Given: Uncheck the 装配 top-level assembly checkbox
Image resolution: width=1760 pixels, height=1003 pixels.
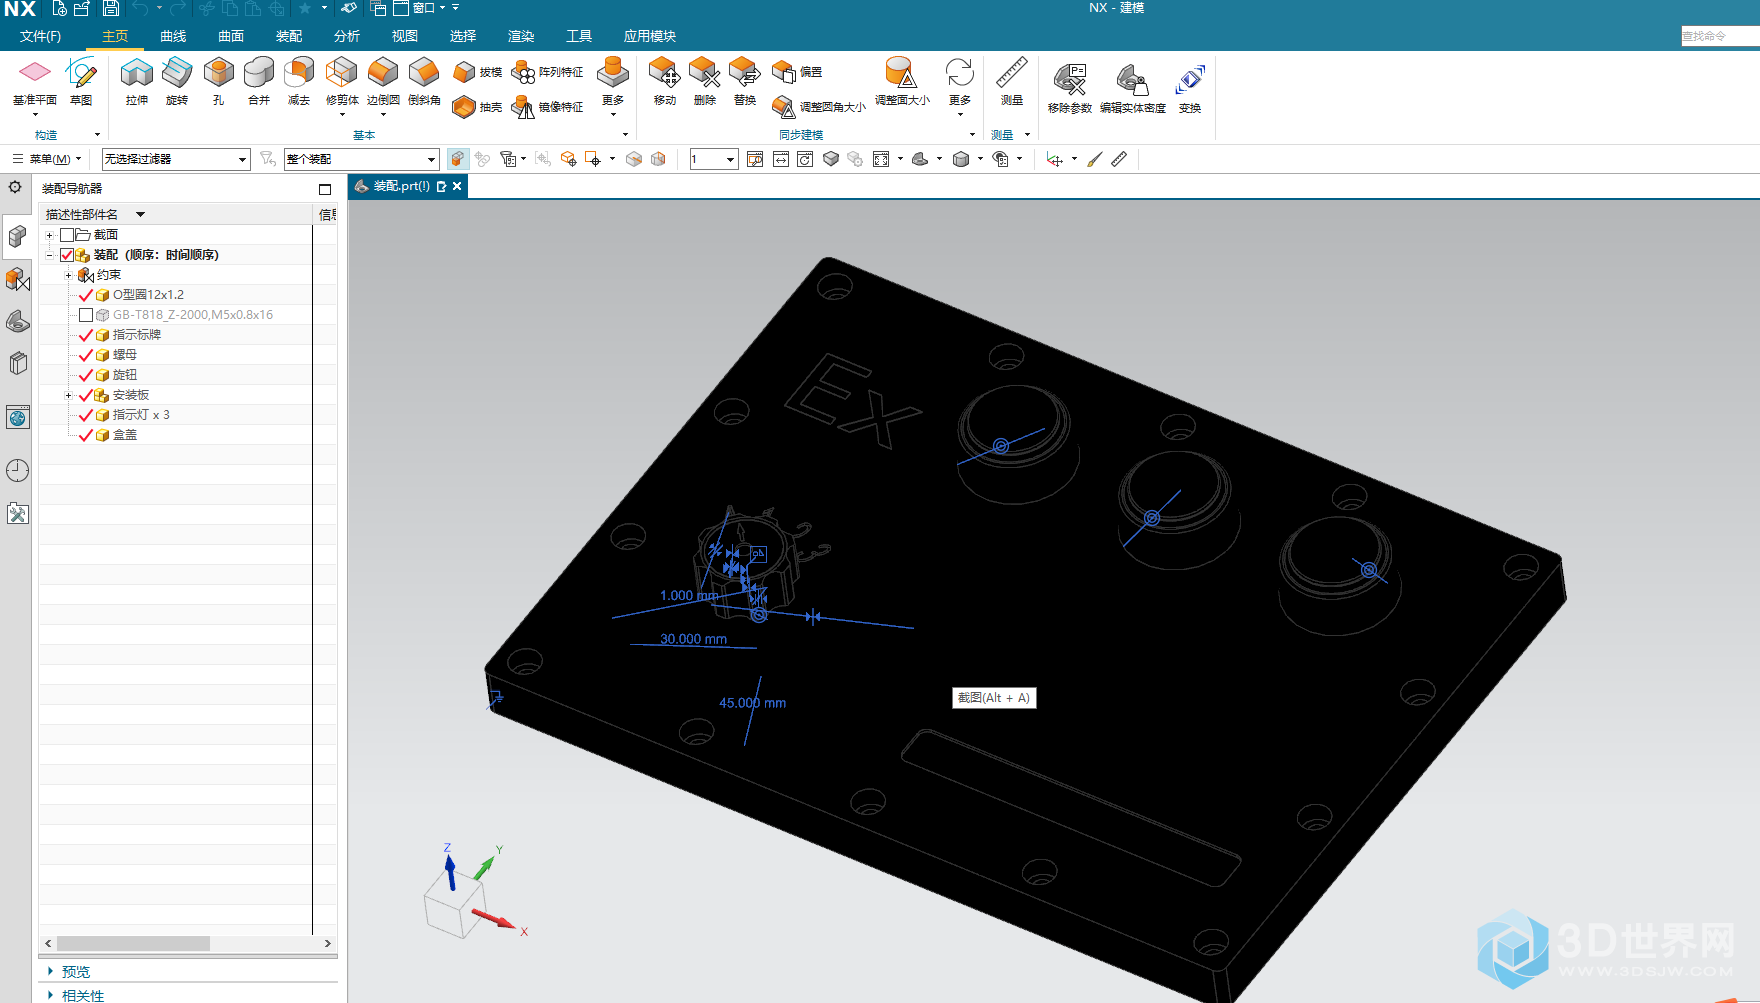Looking at the screenshot, I should [67, 255].
